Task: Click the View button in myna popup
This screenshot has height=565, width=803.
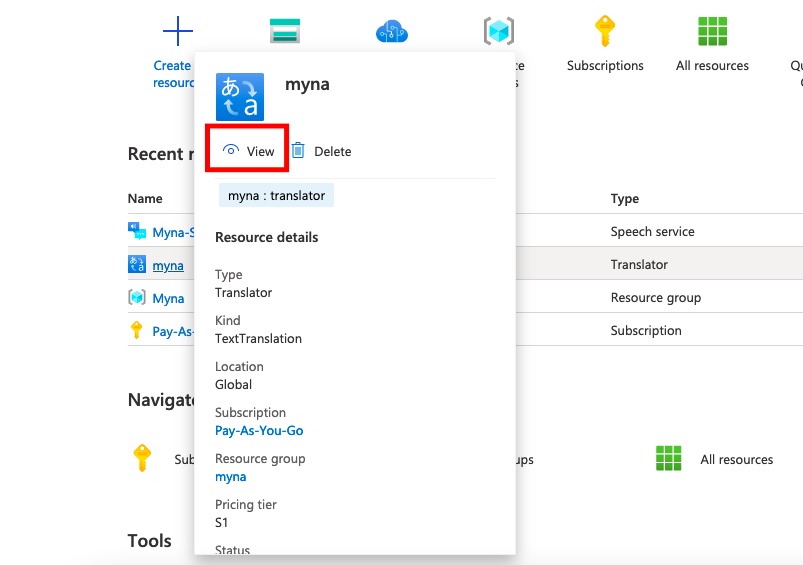Action: (x=248, y=151)
